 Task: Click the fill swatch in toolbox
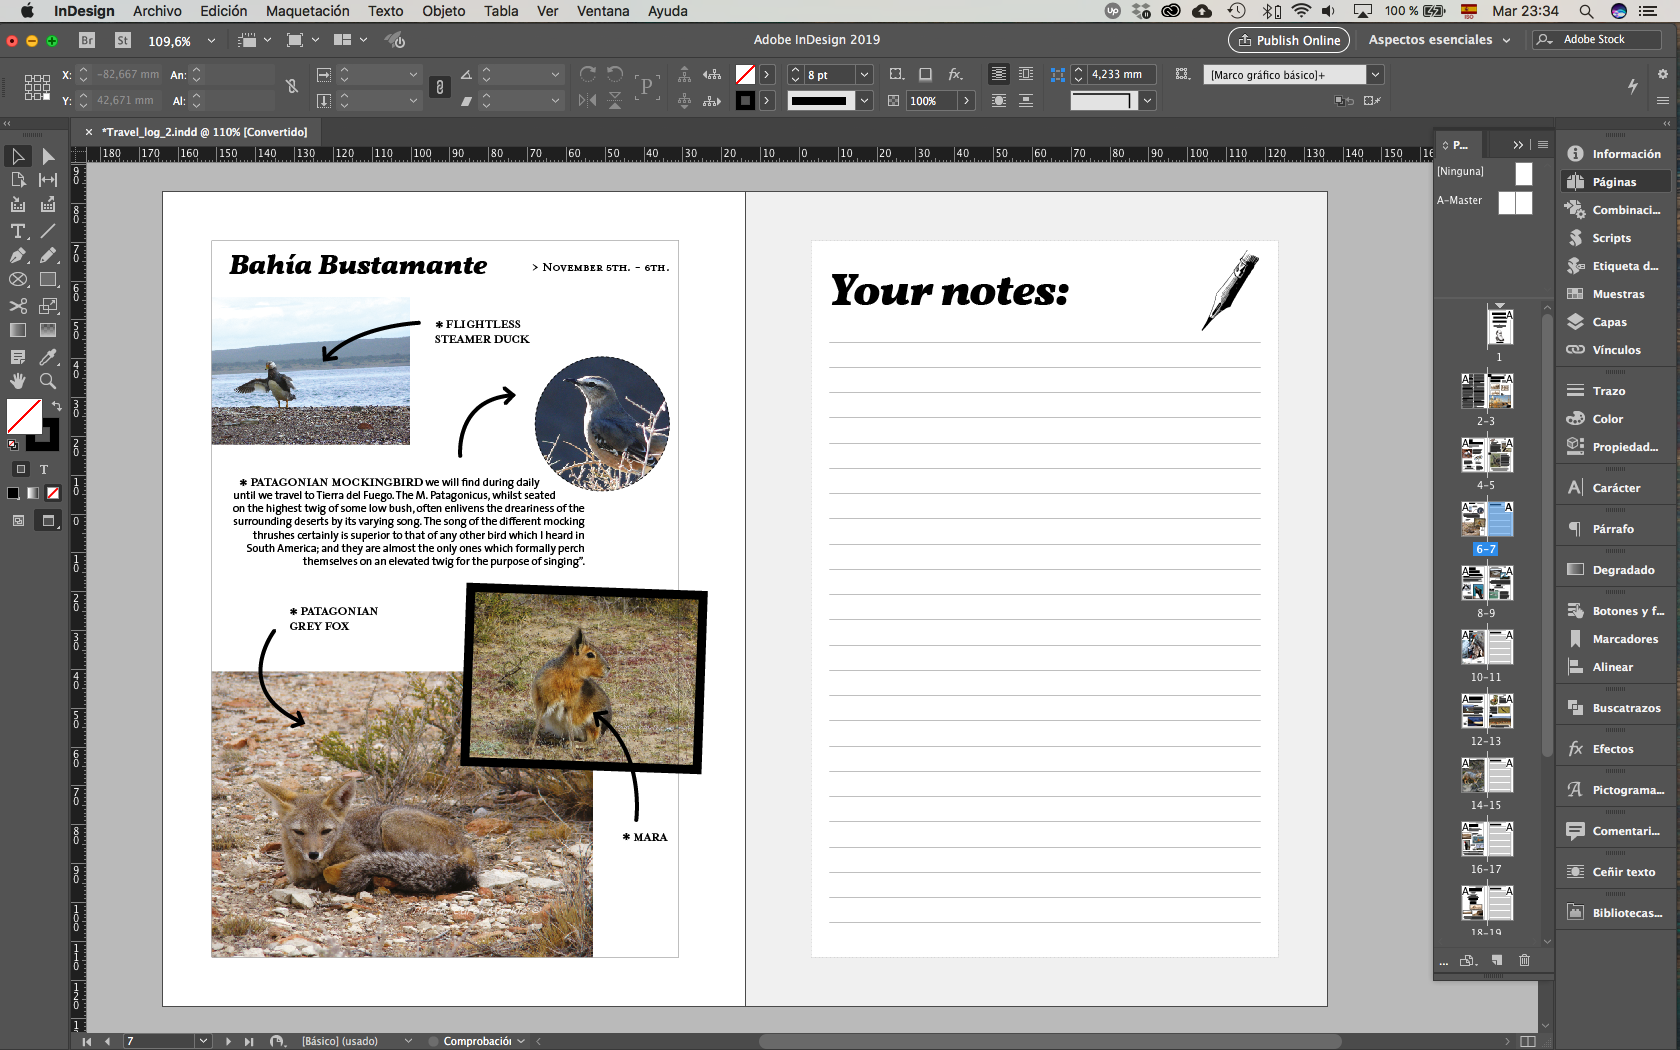[24, 416]
